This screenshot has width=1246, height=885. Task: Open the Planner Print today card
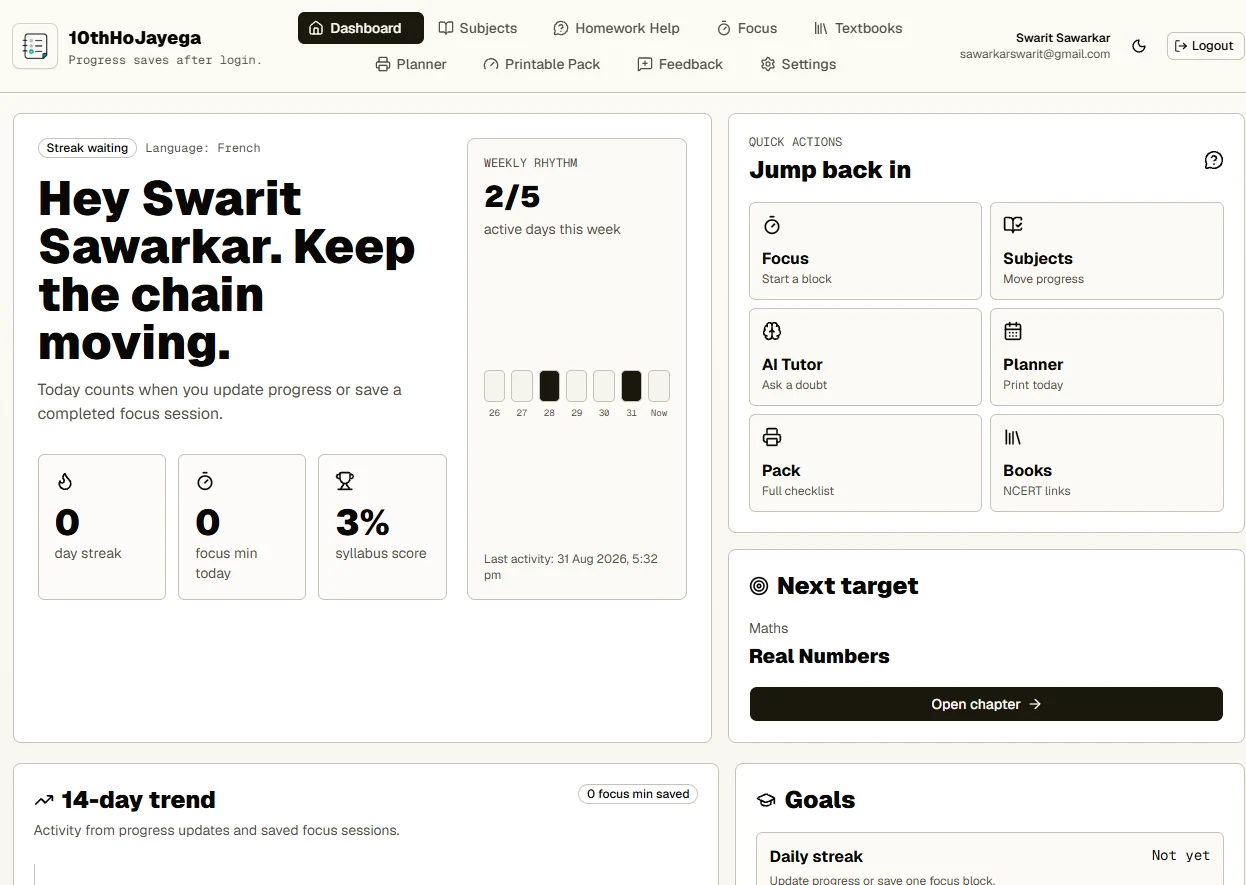coord(1107,357)
